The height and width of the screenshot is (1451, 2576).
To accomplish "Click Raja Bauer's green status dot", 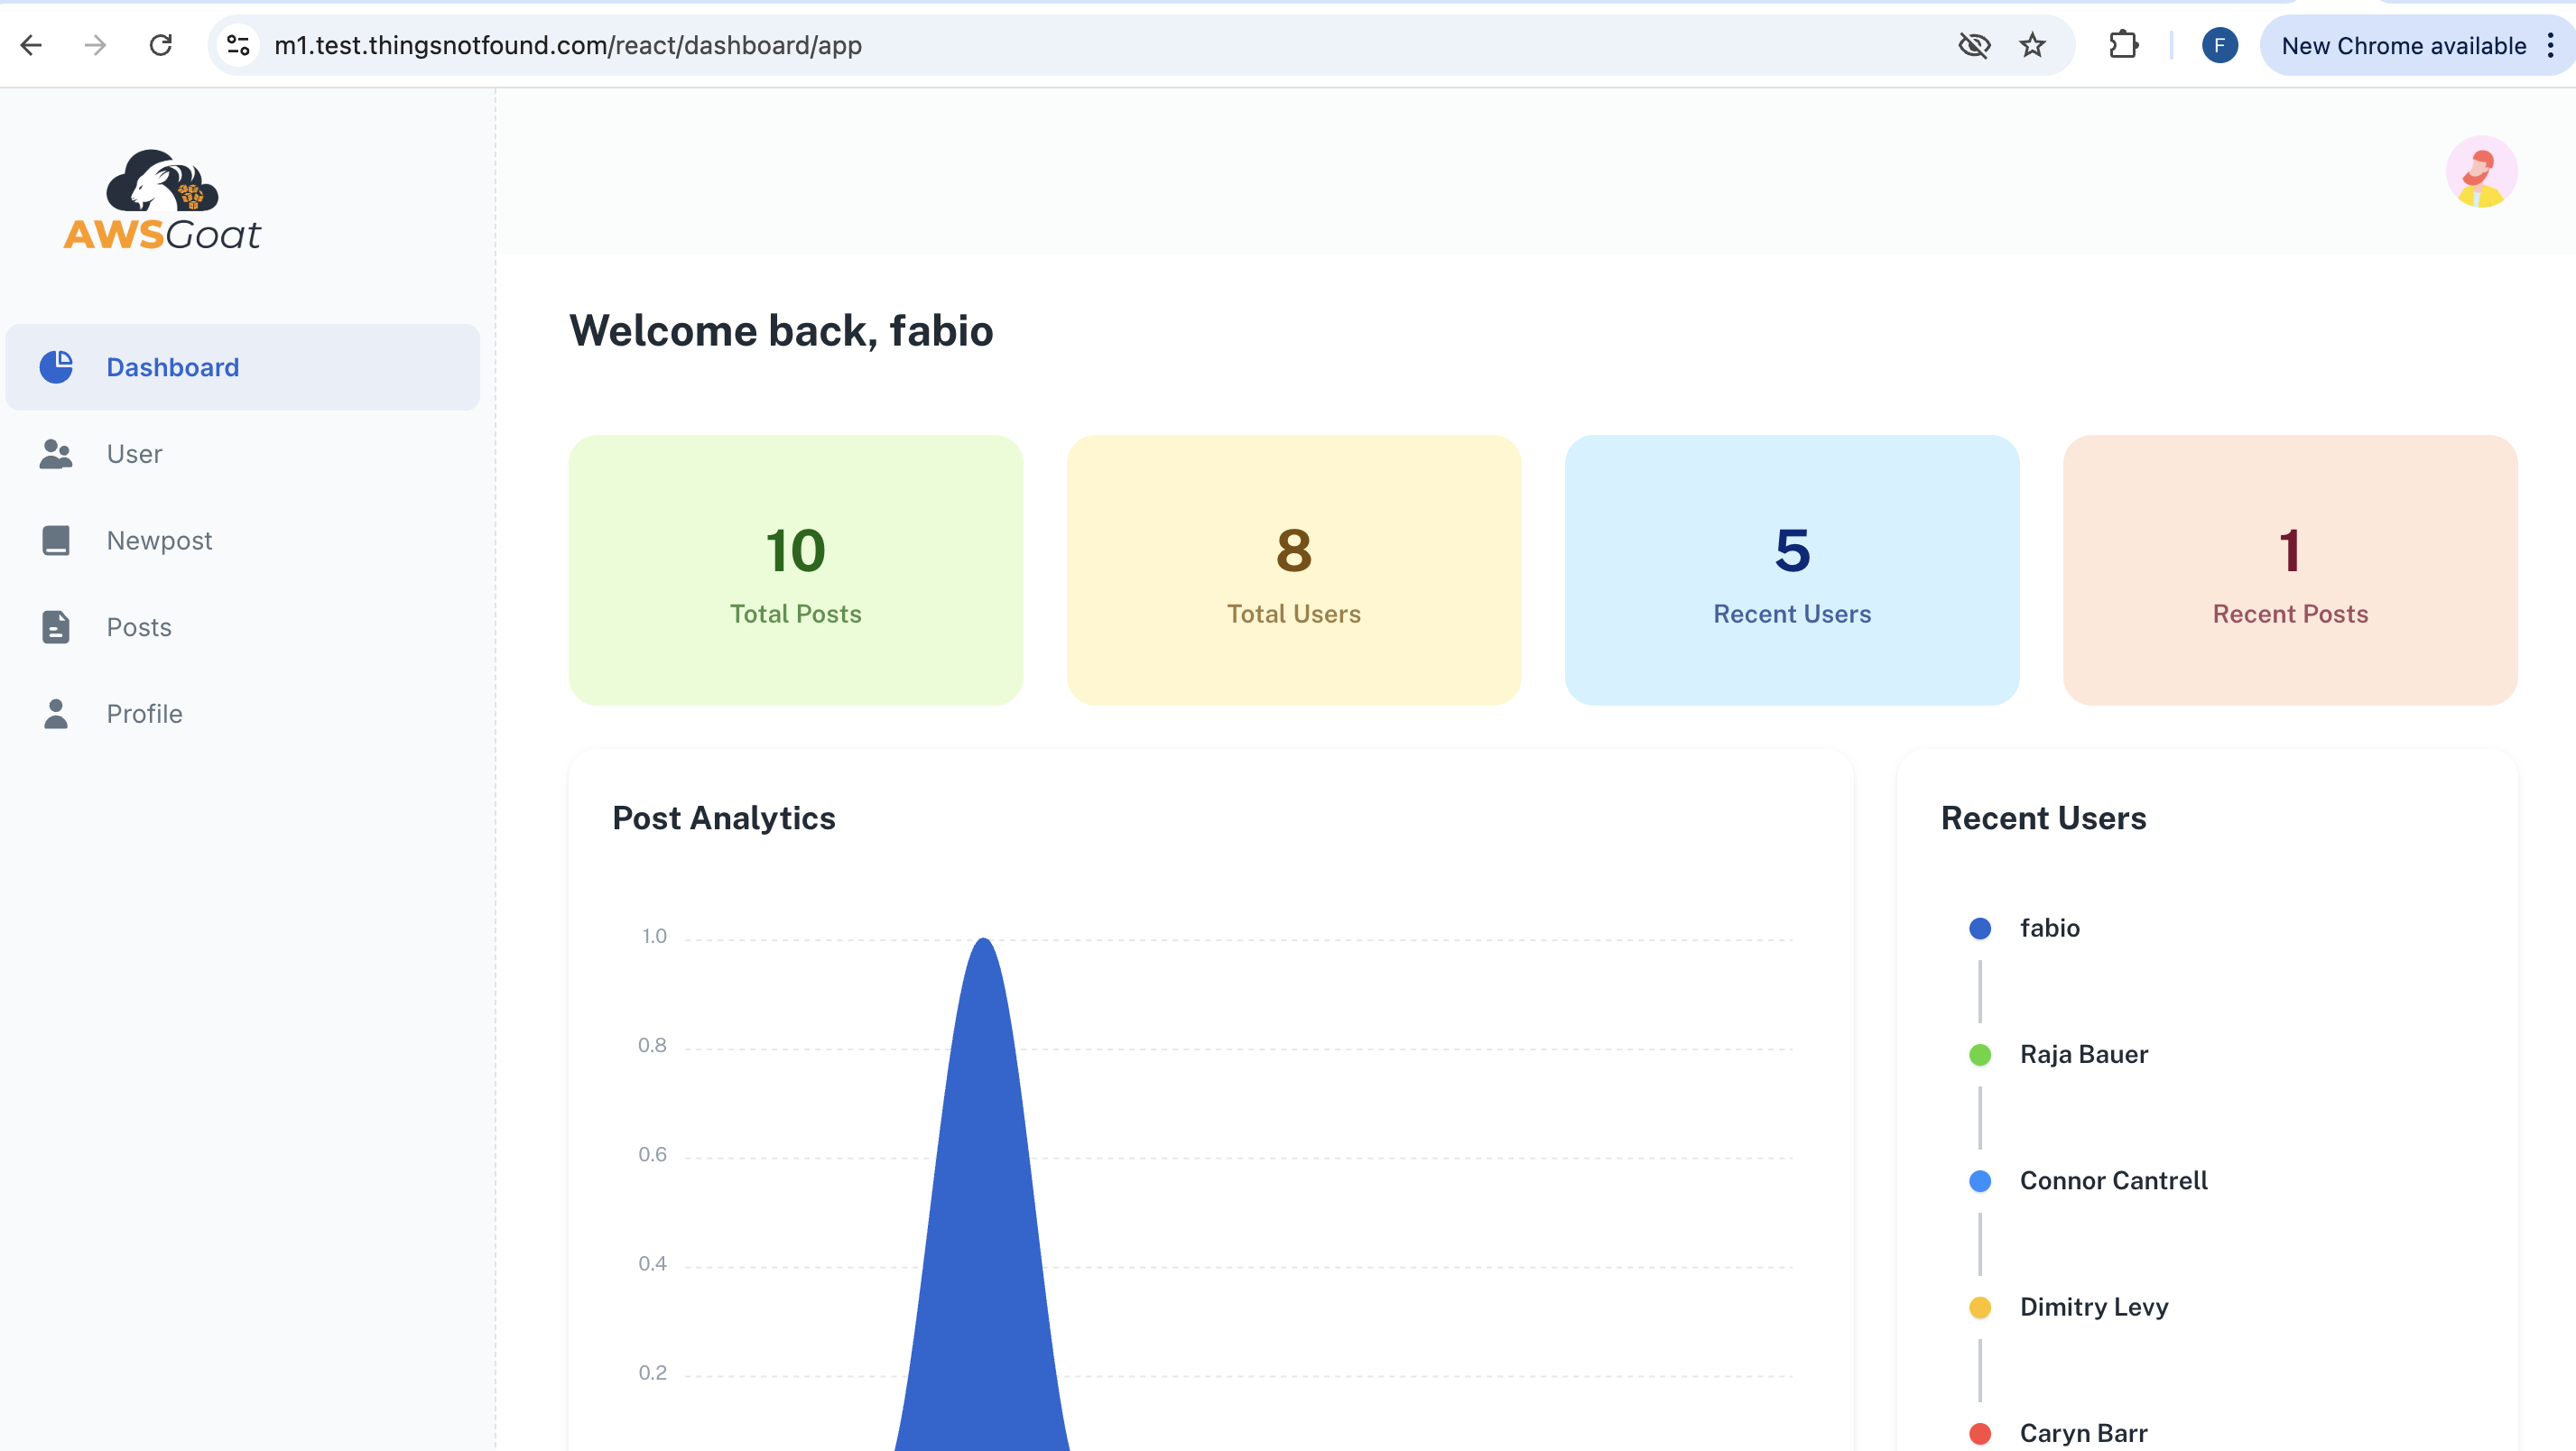I will coord(1979,1054).
